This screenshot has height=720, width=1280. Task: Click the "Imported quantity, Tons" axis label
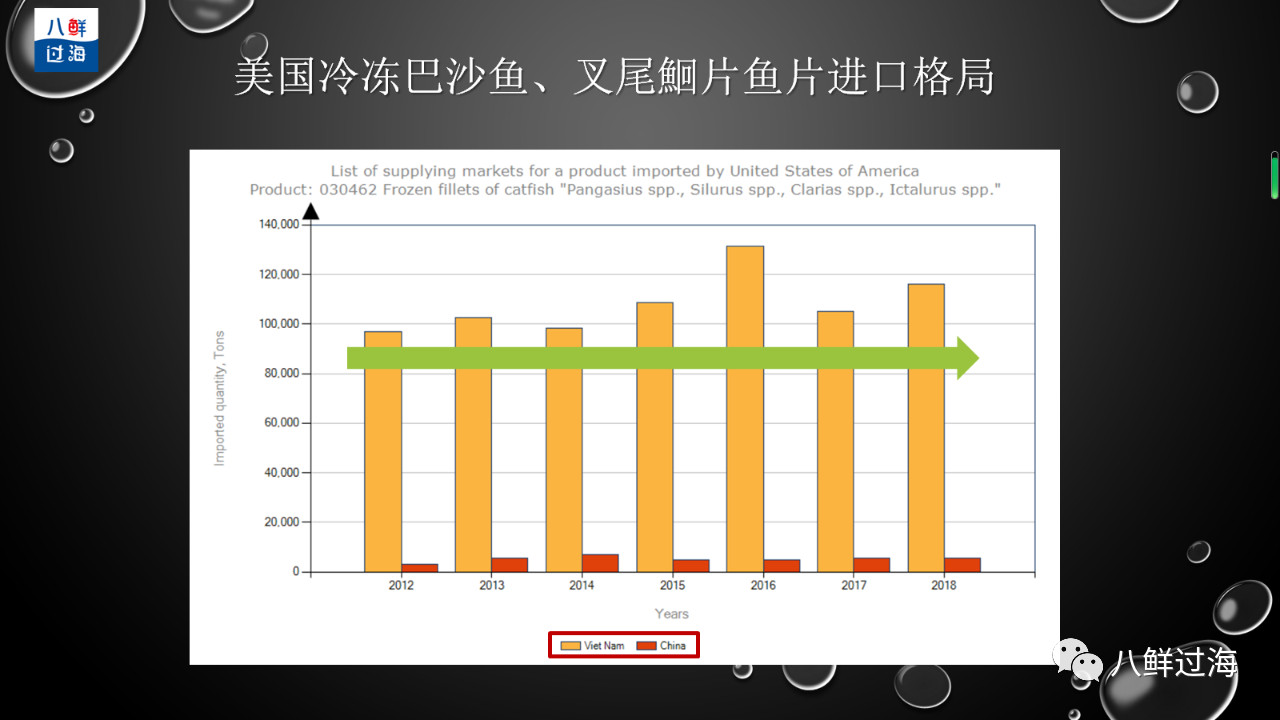pyautogui.click(x=220, y=398)
